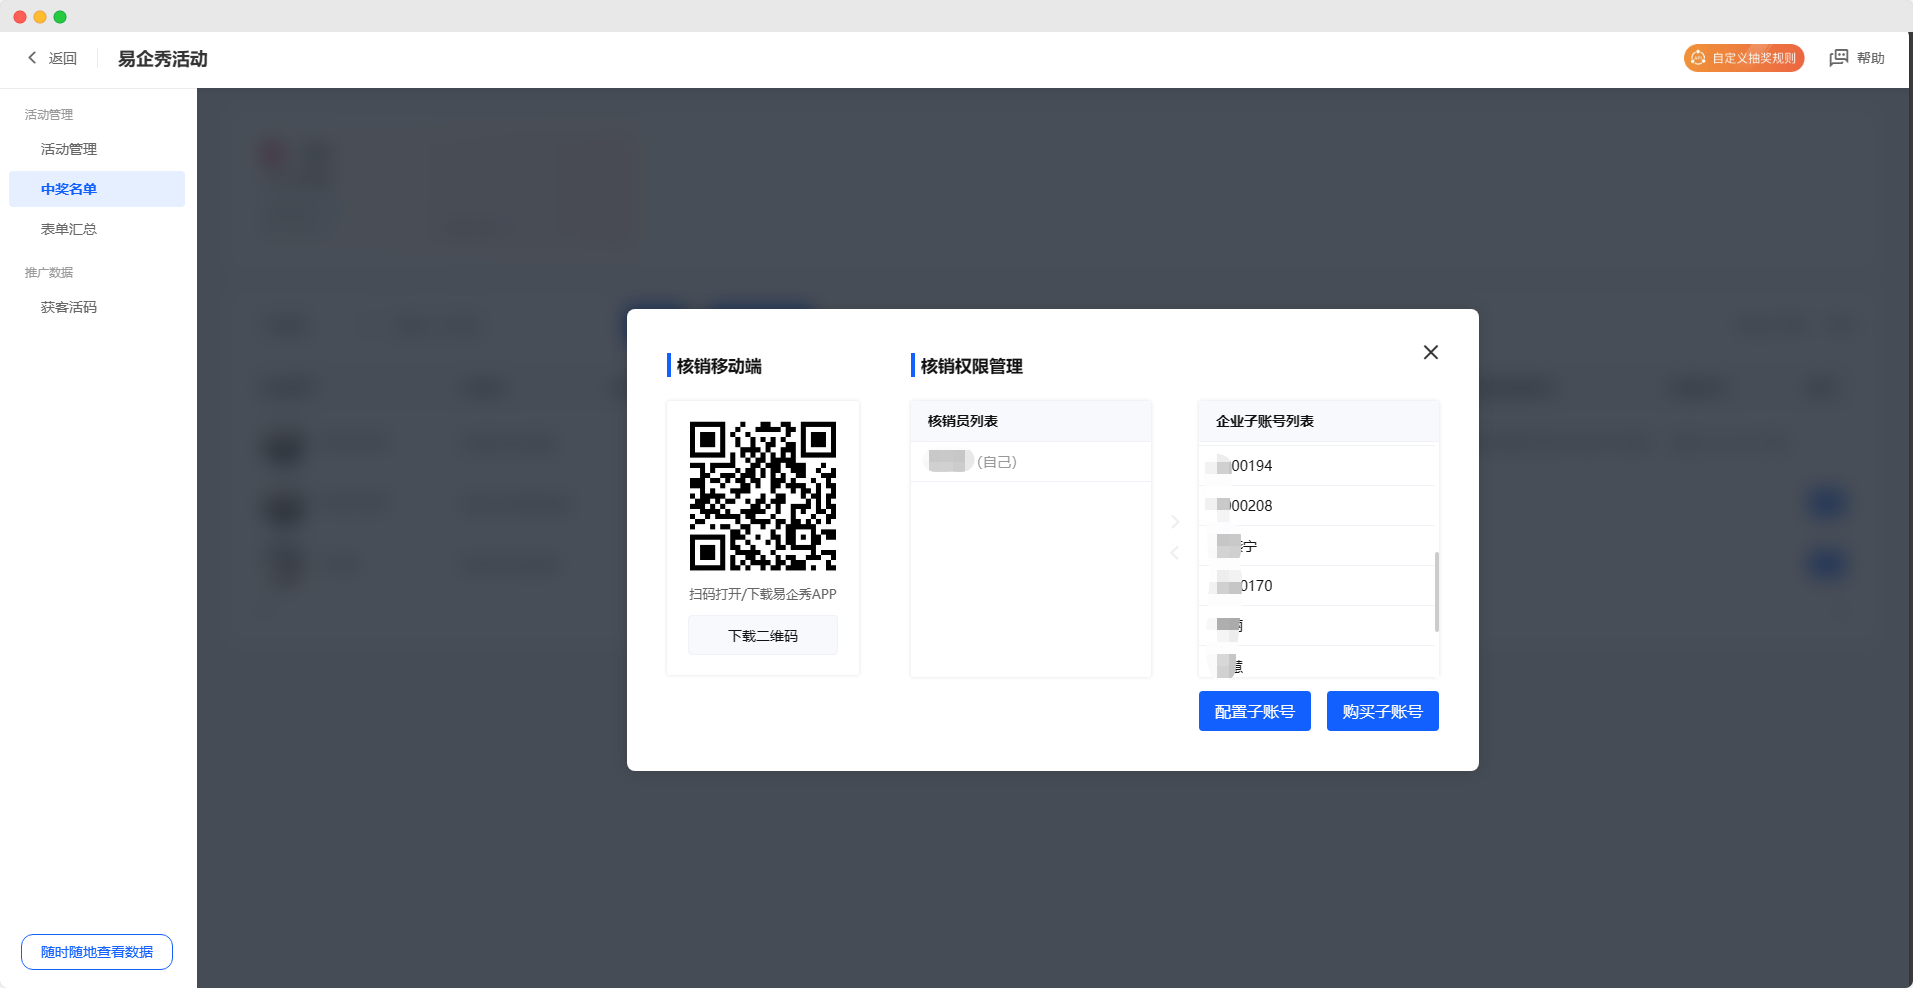1913x988 pixels.
Task: Click the 扫码打开/下载易企秀APP text
Action: (762, 594)
